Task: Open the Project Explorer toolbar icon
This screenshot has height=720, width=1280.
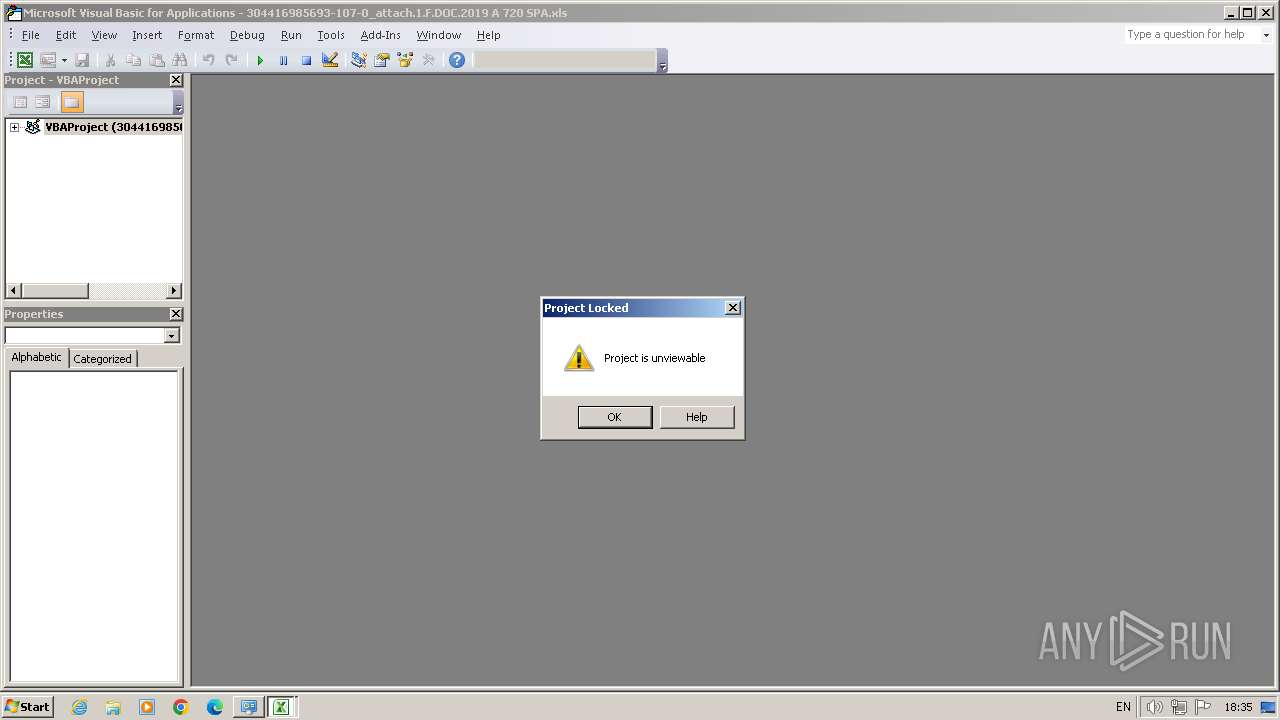Action: click(x=358, y=60)
